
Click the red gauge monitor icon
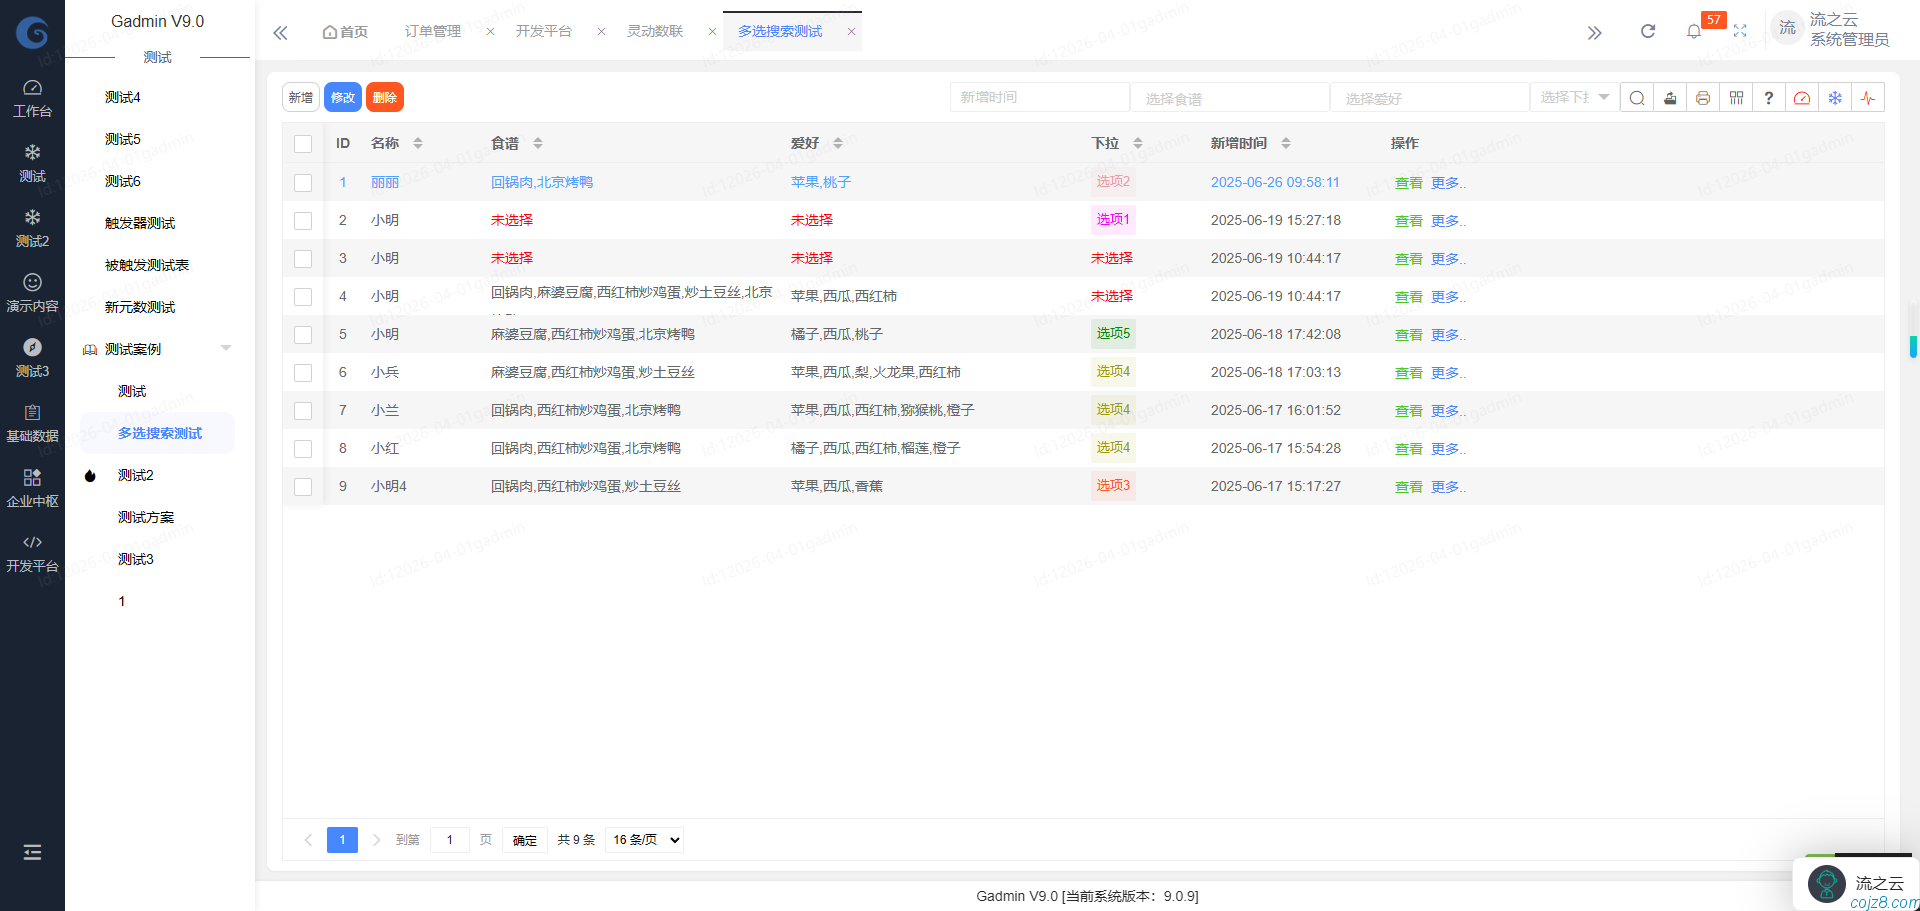(x=1802, y=97)
